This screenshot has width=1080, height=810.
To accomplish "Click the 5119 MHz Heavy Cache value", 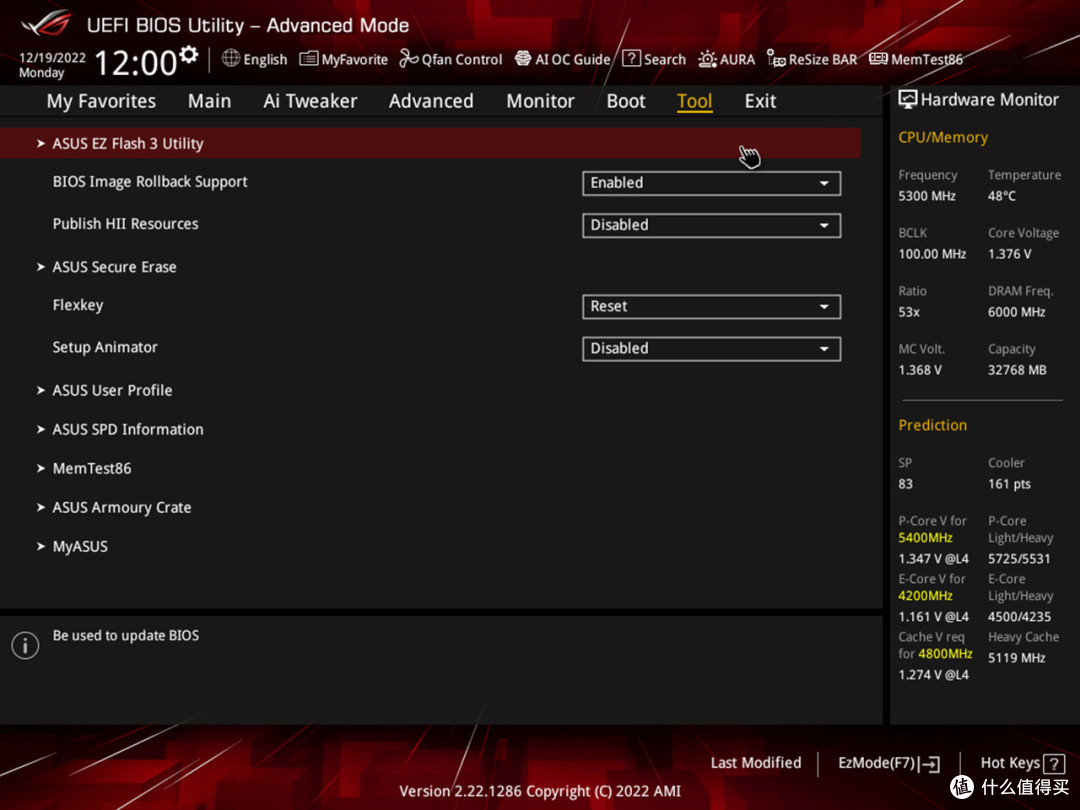I will (x=1017, y=658).
